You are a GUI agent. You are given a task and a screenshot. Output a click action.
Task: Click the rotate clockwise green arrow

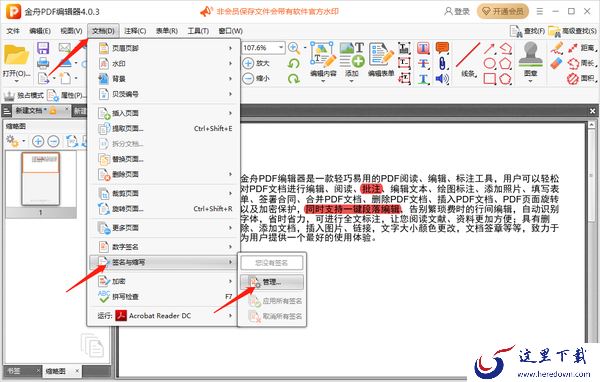293,79
